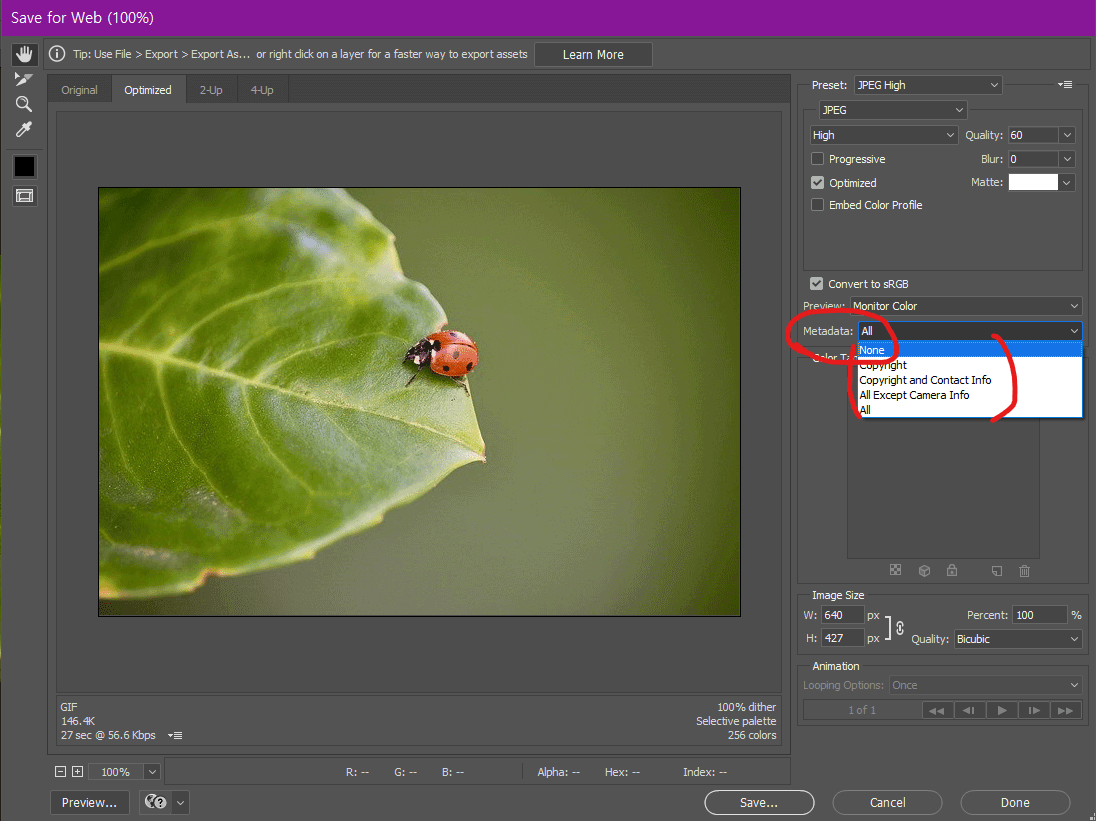The width and height of the screenshot is (1096, 821).
Task: Click the white Matte color swatch
Action: click(x=1032, y=182)
